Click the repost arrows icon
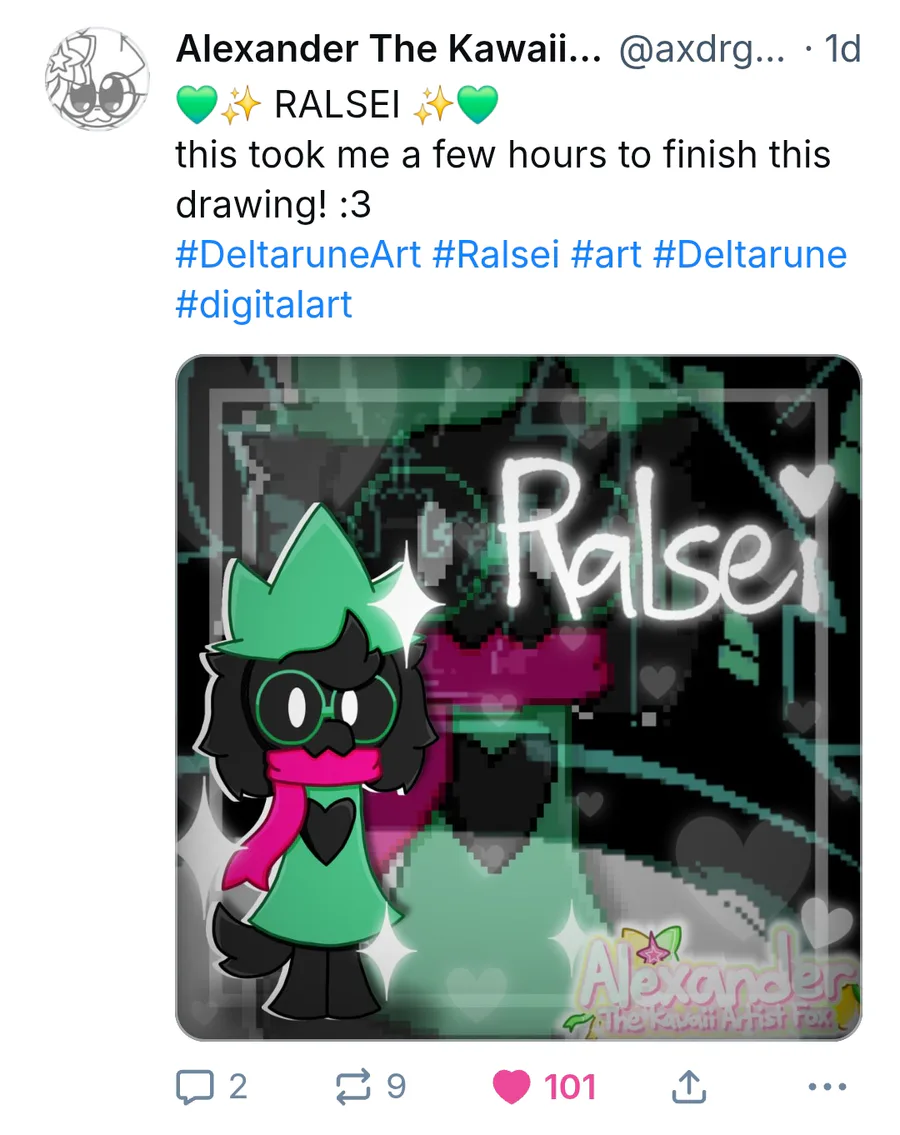The width and height of the screenshot is (900, 1135). click(x=353, y=1087)
